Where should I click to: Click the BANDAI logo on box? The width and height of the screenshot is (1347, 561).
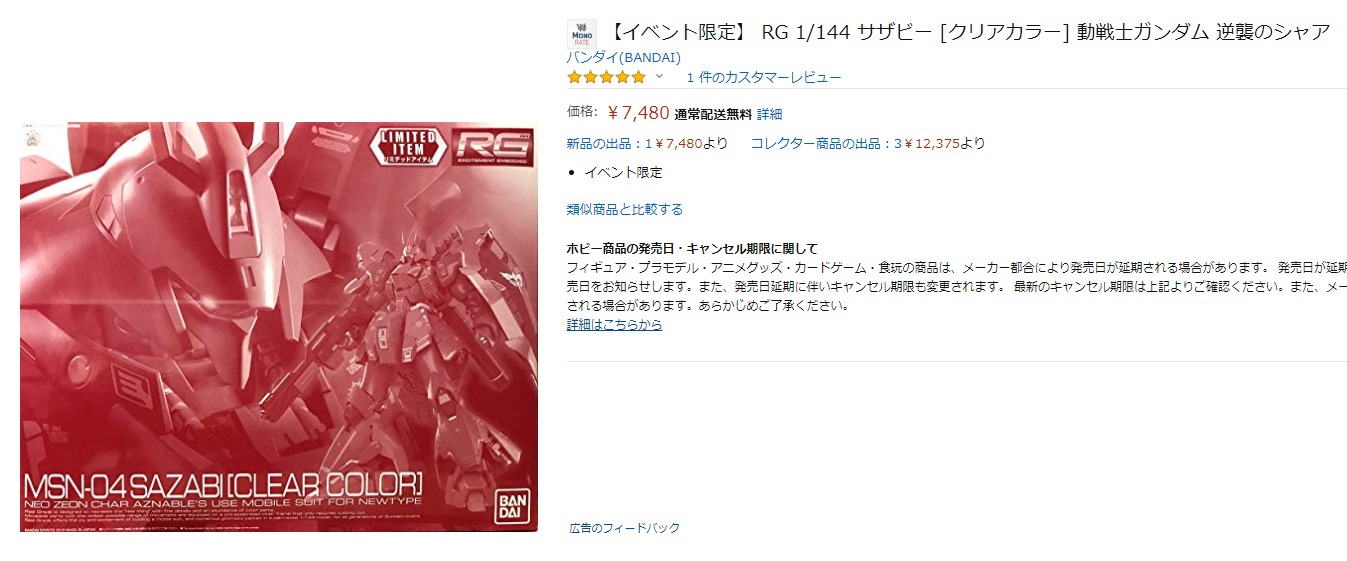tap(510, 502)
